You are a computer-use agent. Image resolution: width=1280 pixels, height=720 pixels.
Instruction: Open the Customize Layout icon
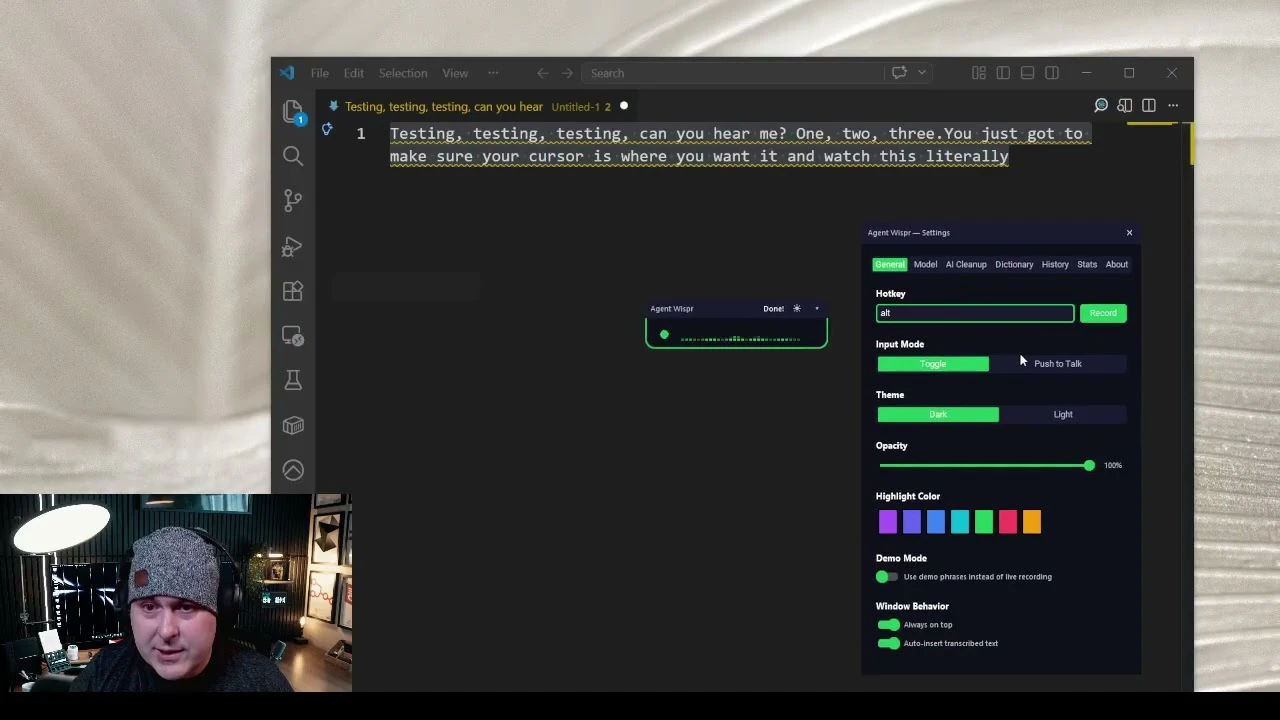pyautogui.click(x=979, y=73)
